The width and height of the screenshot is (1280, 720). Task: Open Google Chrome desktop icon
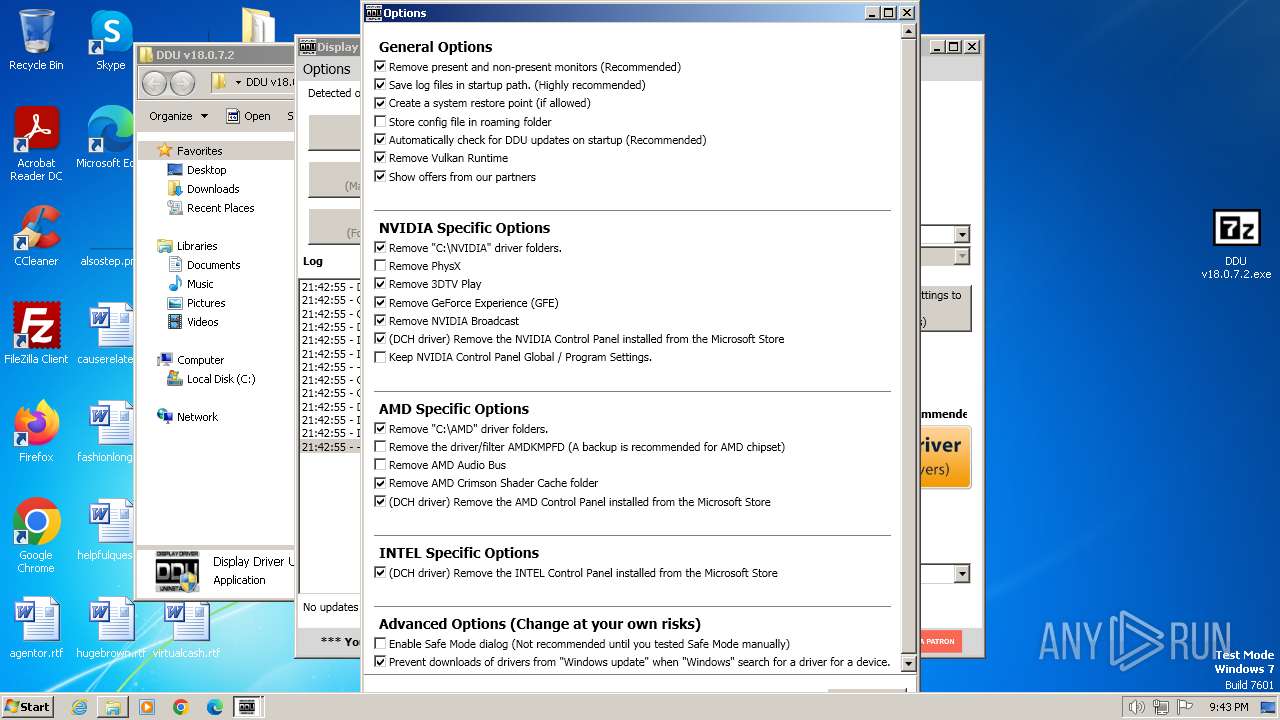point(36,536)
